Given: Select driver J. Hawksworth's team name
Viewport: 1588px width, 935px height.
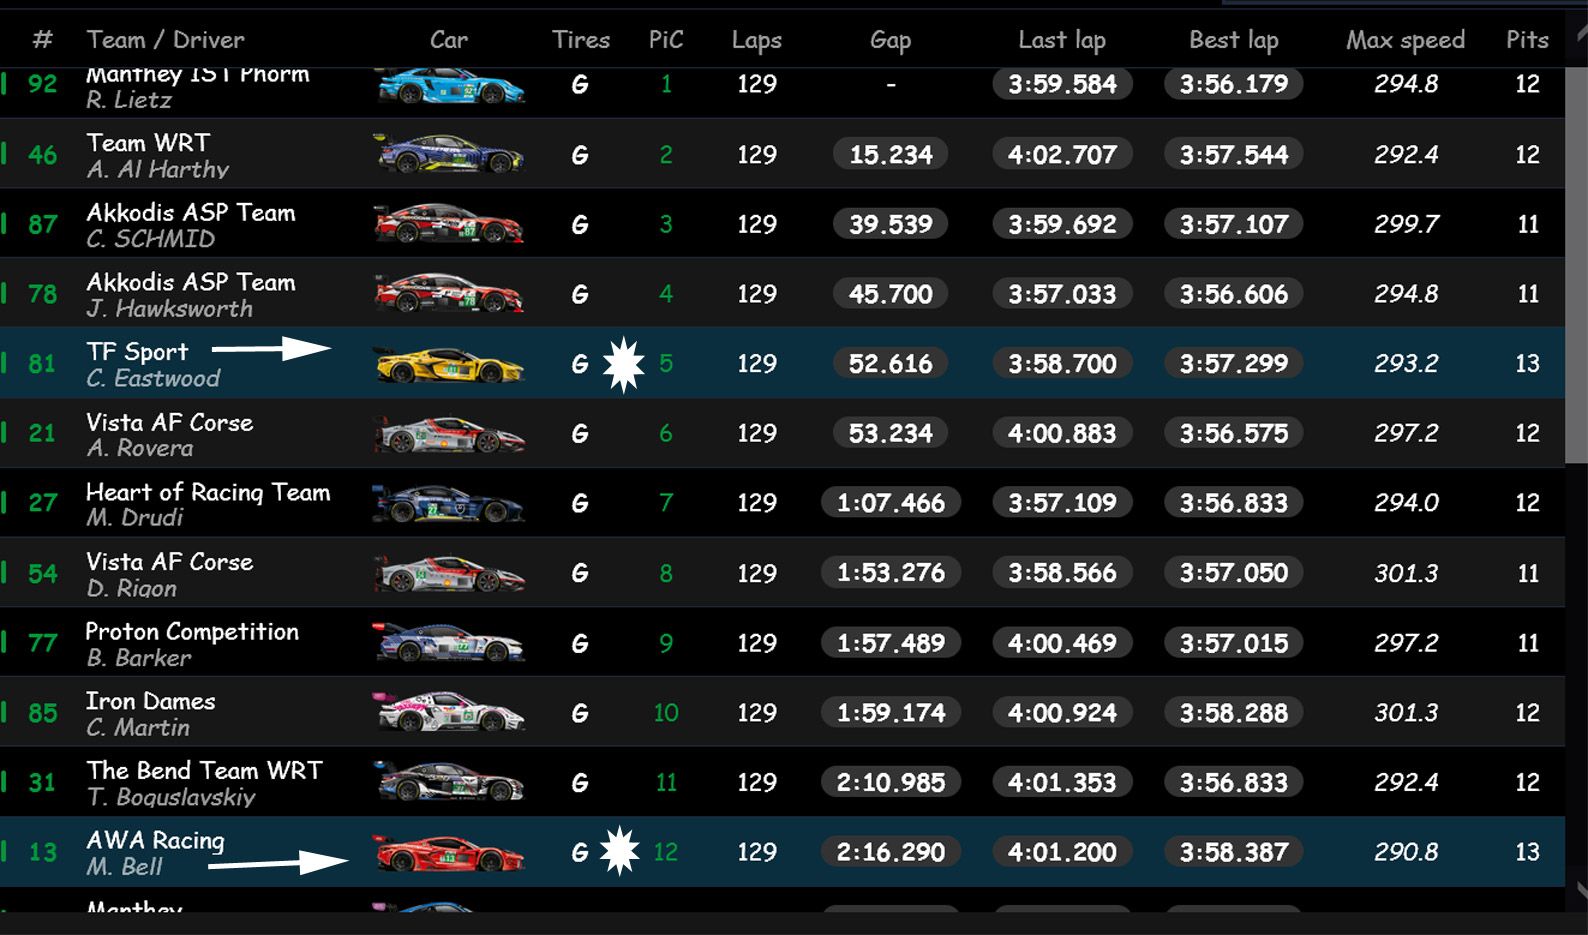Looking at the screenshot, I should coord(190,282).
